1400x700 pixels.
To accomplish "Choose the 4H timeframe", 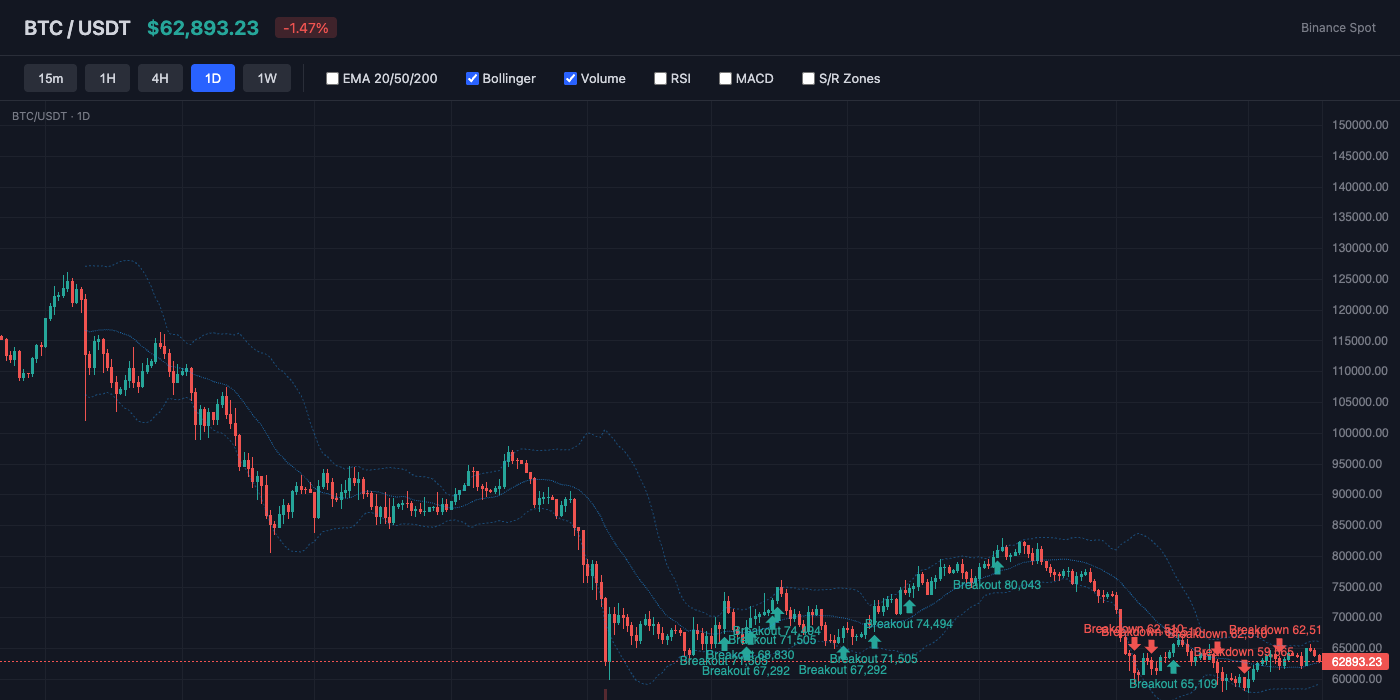I will click(x=160, y=78).
